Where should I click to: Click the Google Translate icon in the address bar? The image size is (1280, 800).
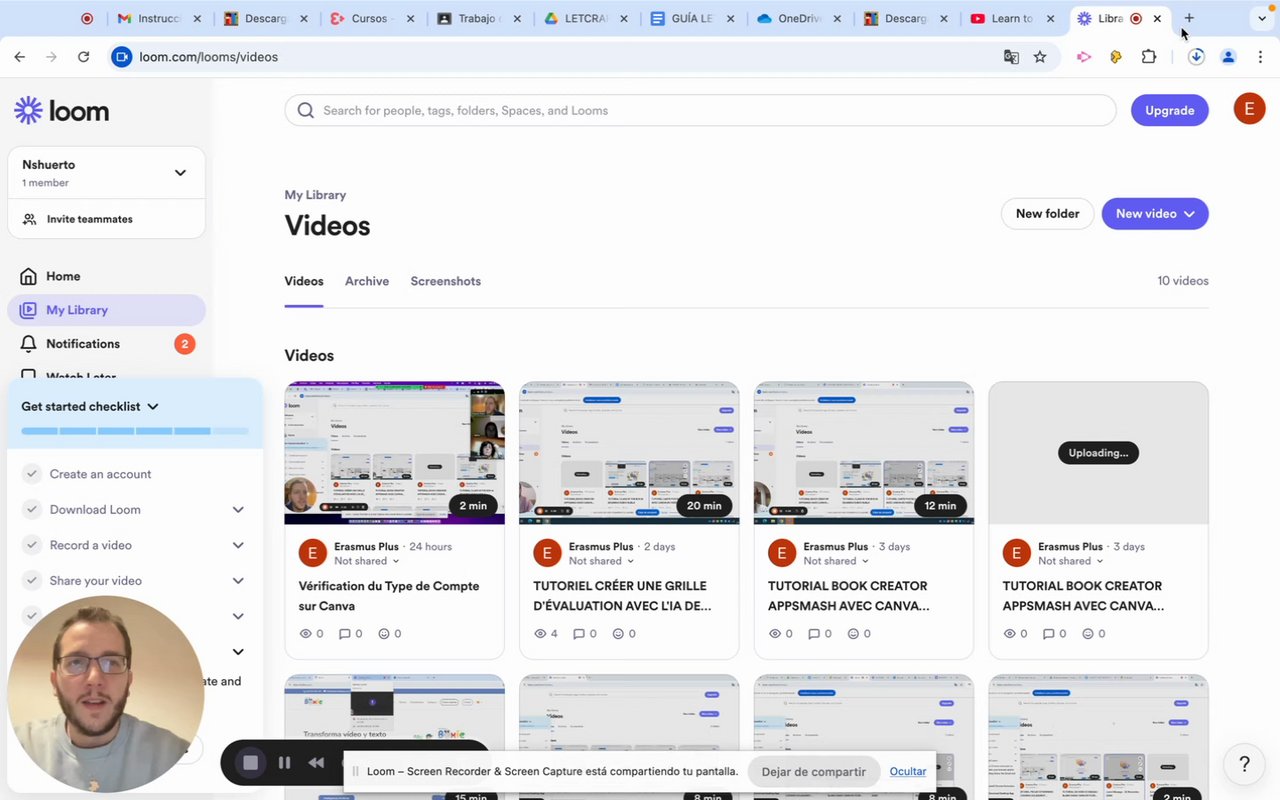(x=1011, y=57)
